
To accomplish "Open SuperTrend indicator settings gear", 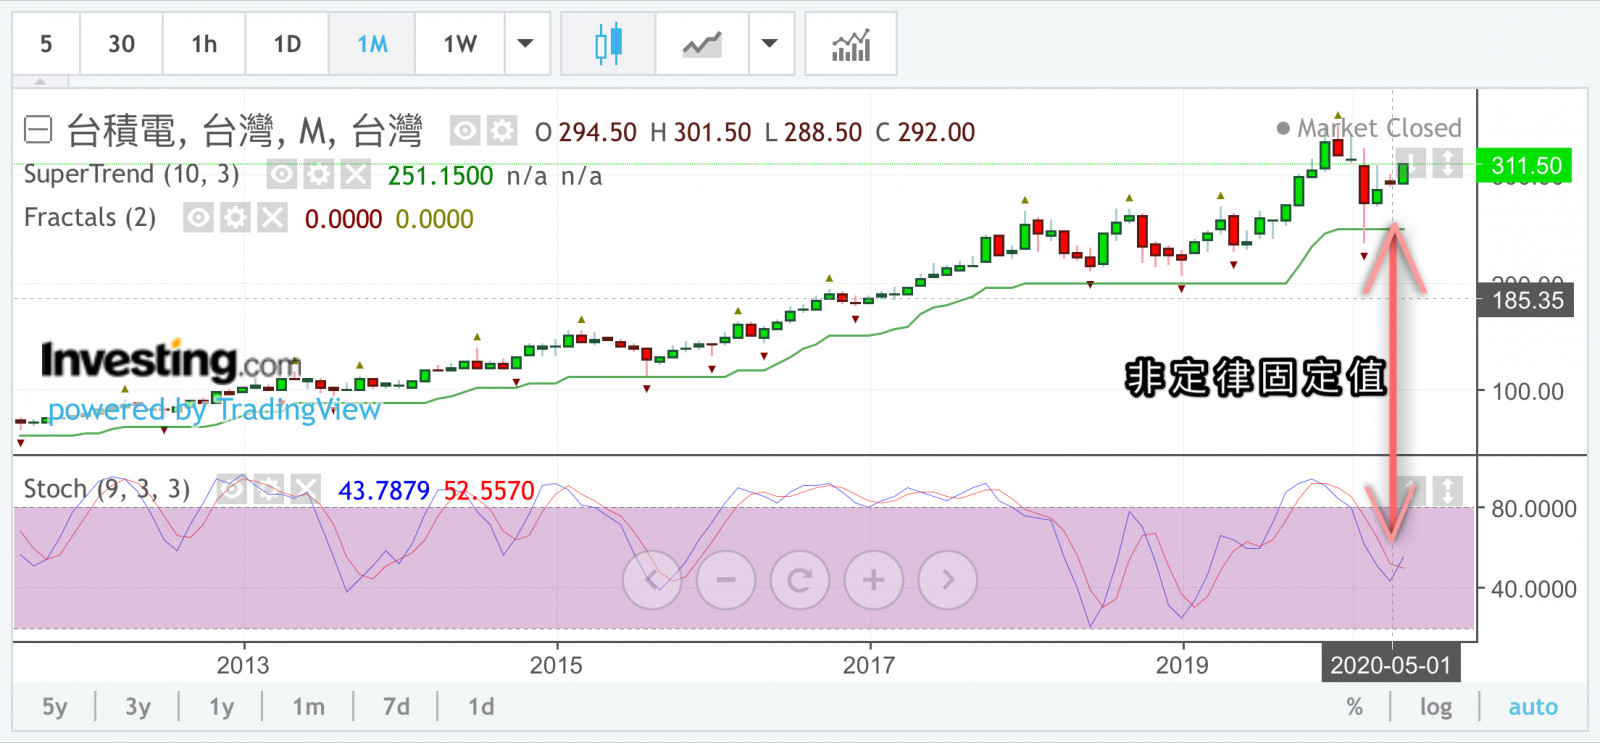I will point(319,175).
